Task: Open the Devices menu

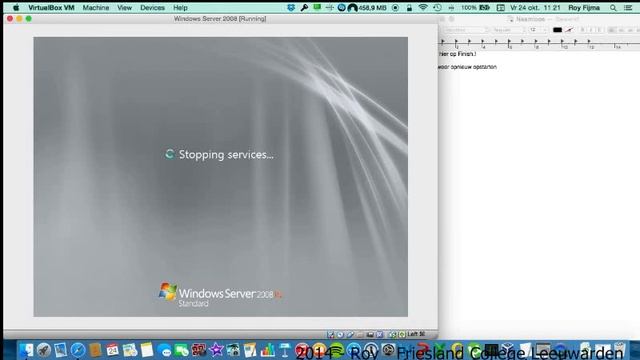Action: click(x=152, y=8)
